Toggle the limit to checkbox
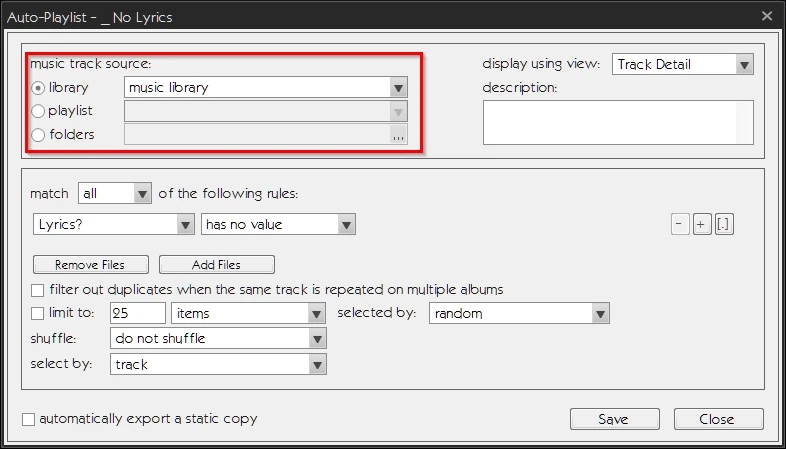Viewport: 786px width, 449px height. coord(38,314)
